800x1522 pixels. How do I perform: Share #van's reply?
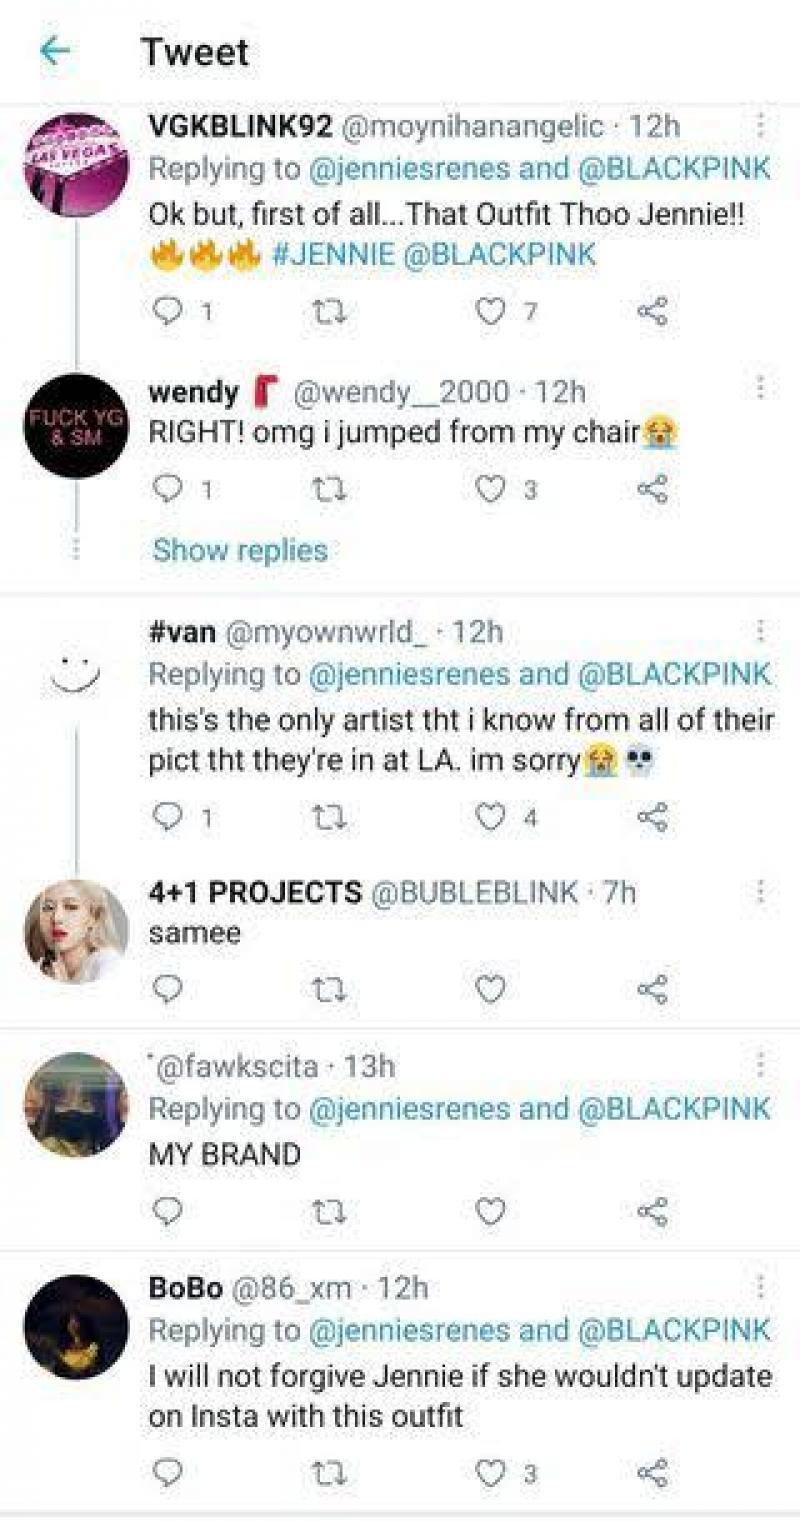[655, 818]
